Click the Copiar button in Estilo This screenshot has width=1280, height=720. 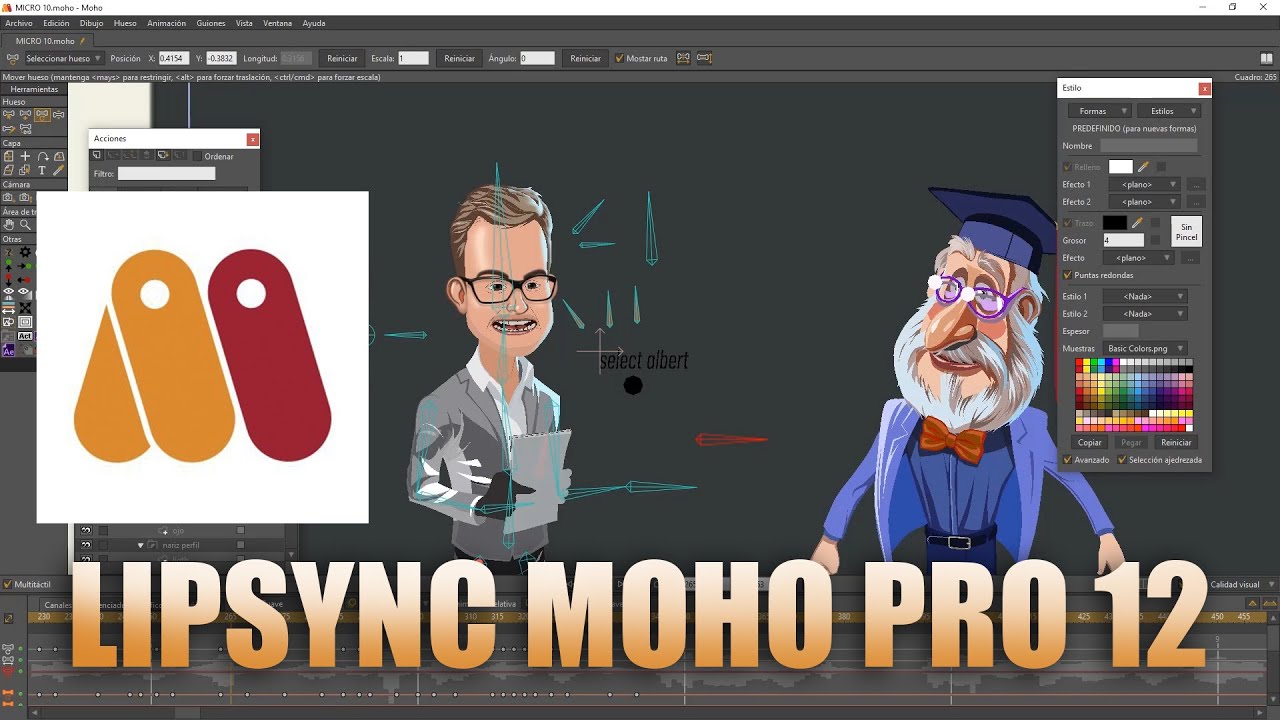point(1089,442)
